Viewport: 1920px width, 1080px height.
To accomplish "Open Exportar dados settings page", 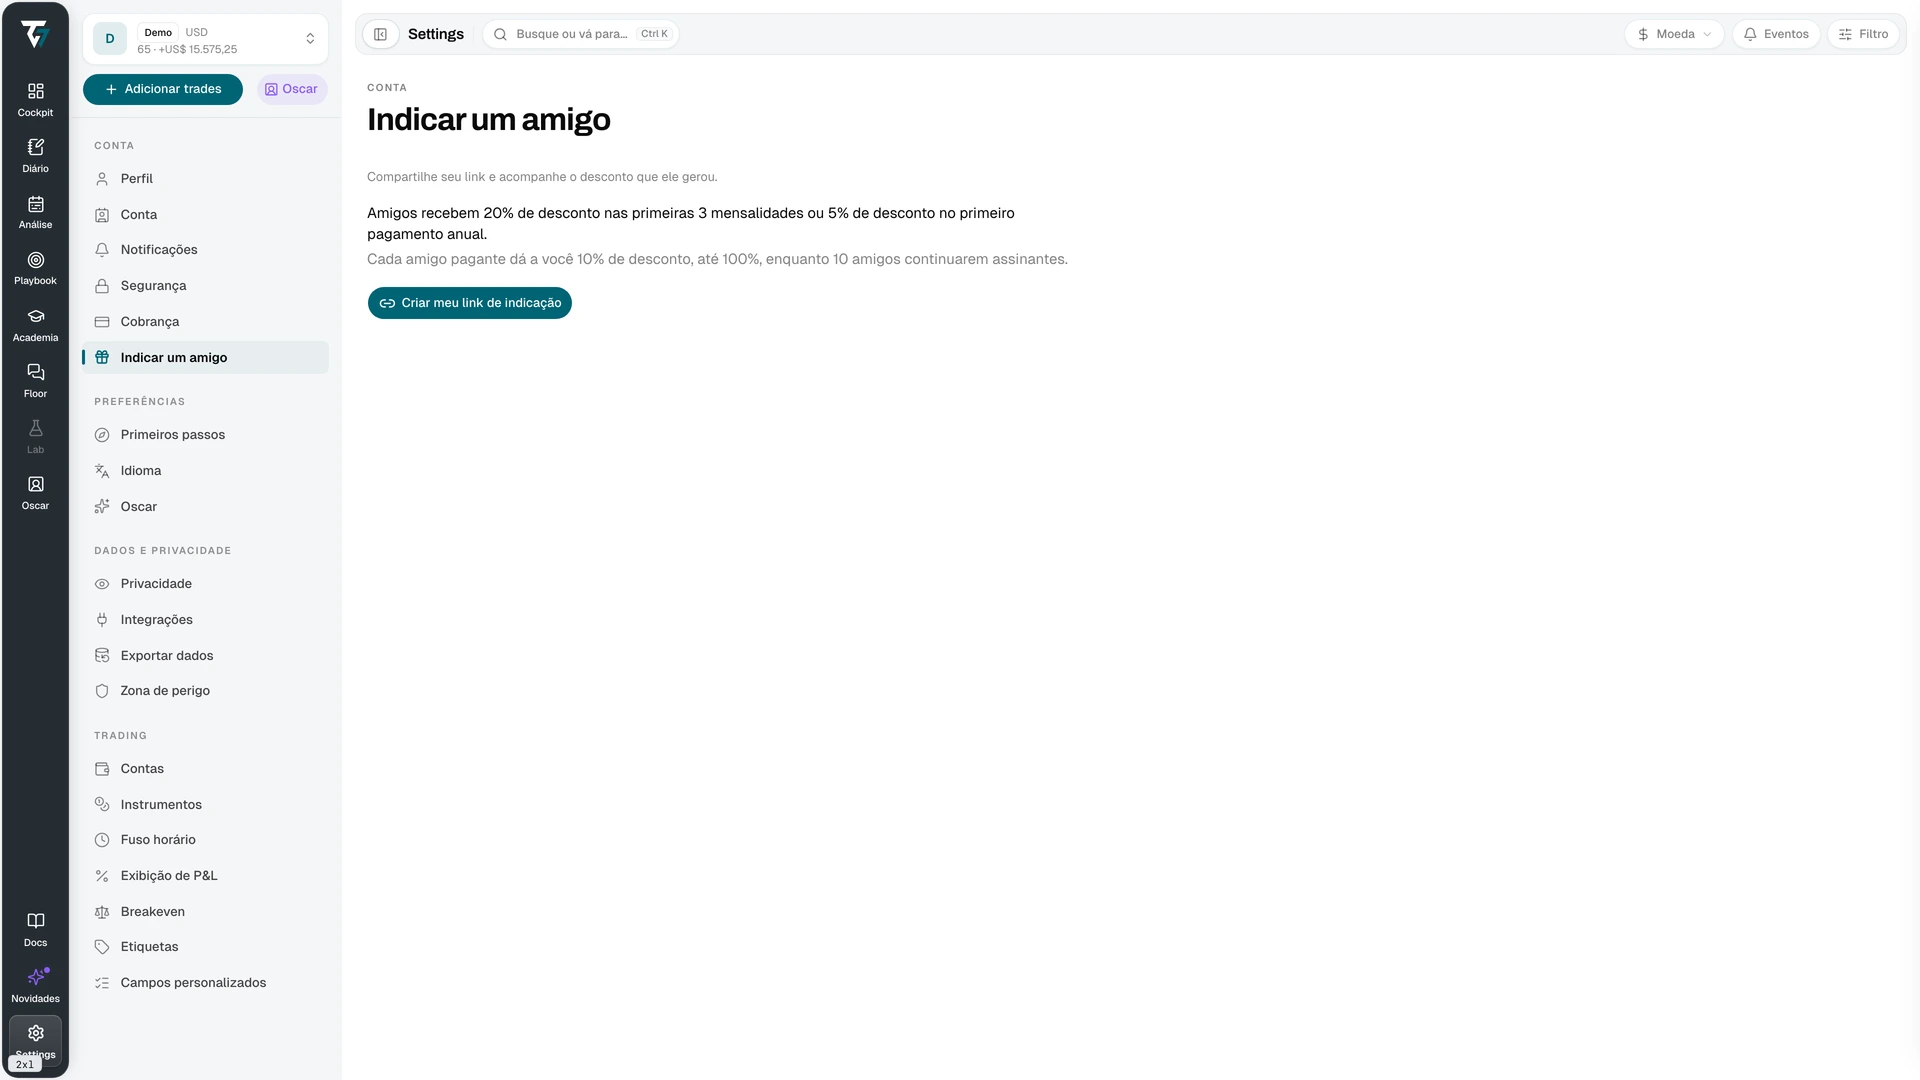I will 205,656.
